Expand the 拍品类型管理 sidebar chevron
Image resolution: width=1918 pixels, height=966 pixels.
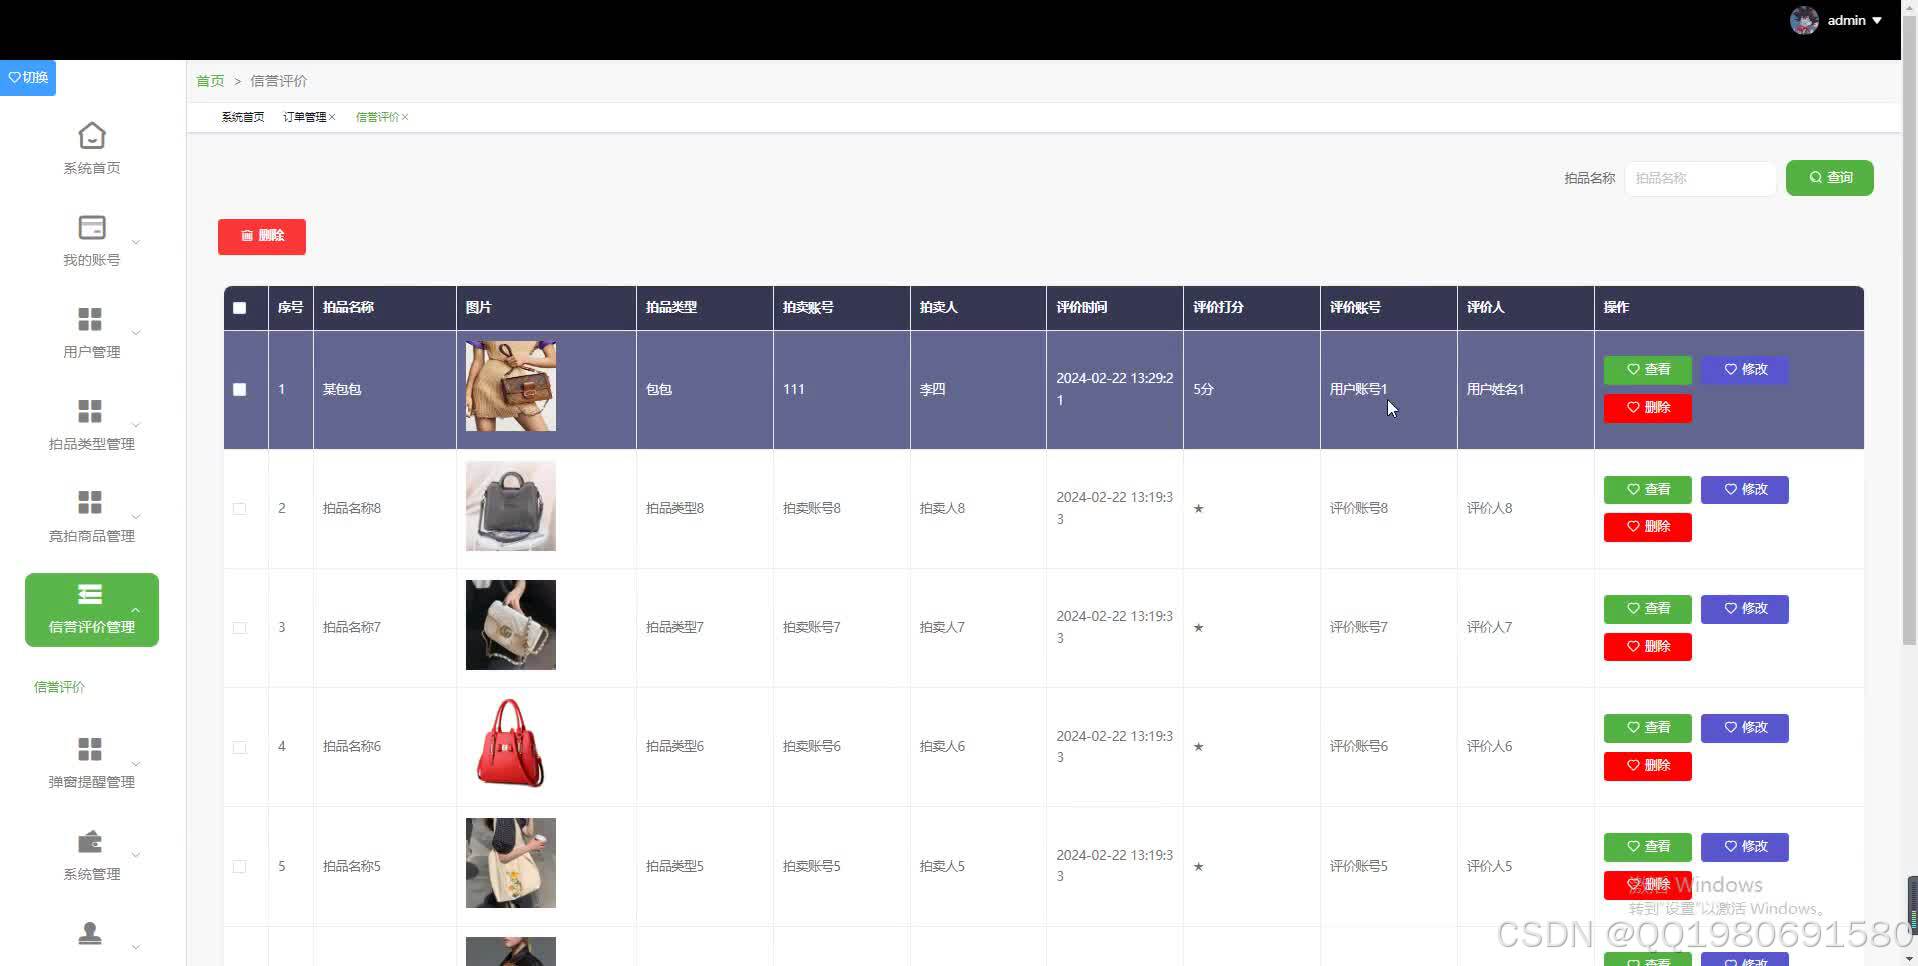tap(136, 425)
